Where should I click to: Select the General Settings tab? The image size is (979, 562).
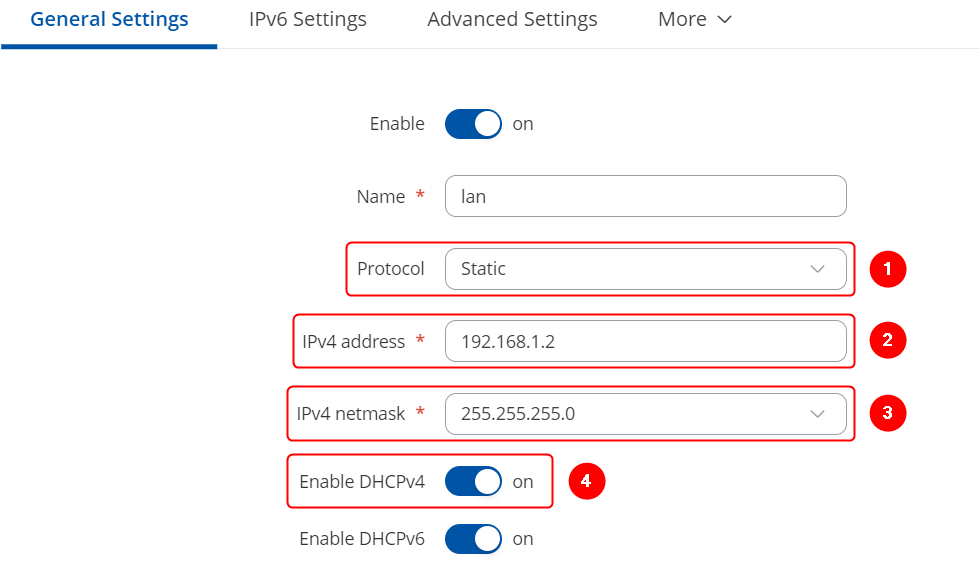click(109, 20)
